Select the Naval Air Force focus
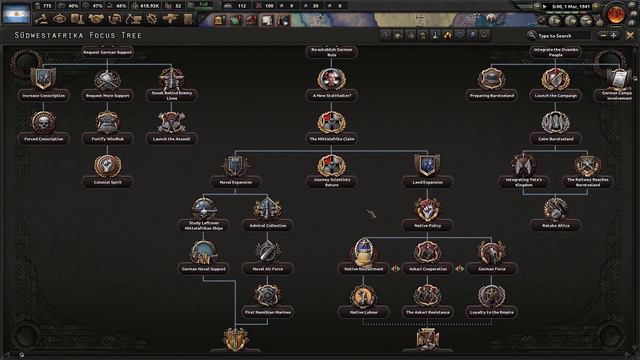 pyautogui.click(x=267, y=257)
